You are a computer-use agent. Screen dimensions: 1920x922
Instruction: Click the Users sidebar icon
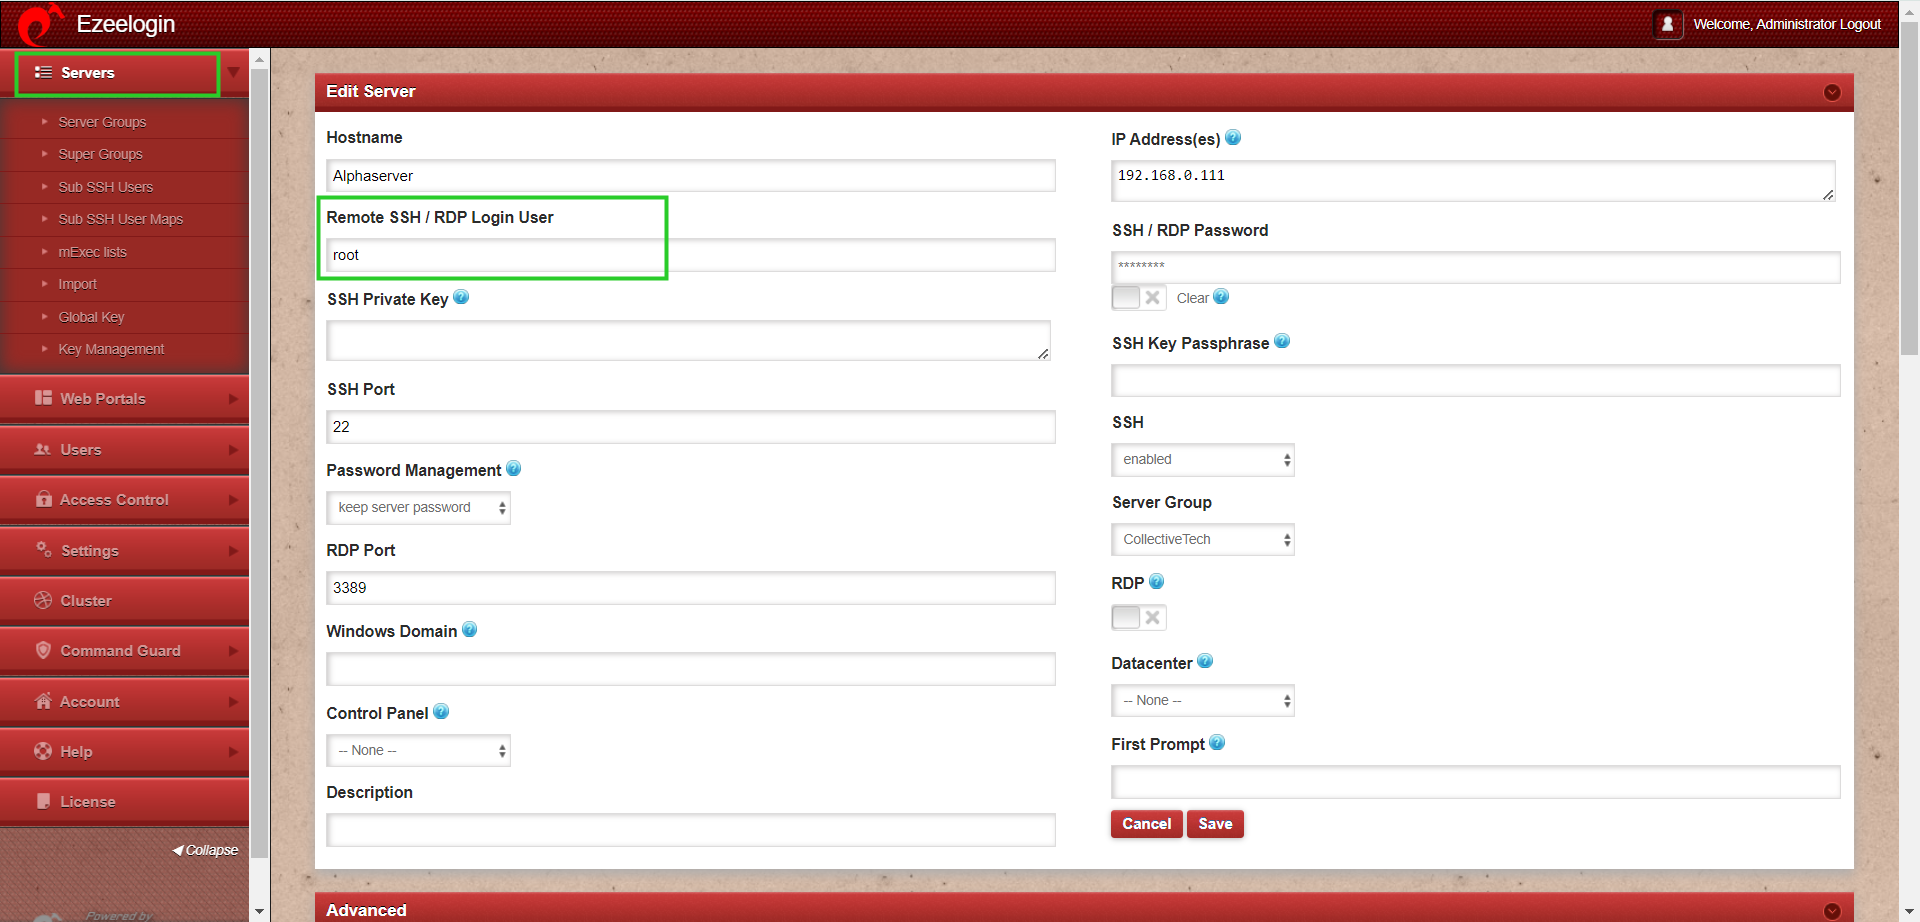(43, 449)
